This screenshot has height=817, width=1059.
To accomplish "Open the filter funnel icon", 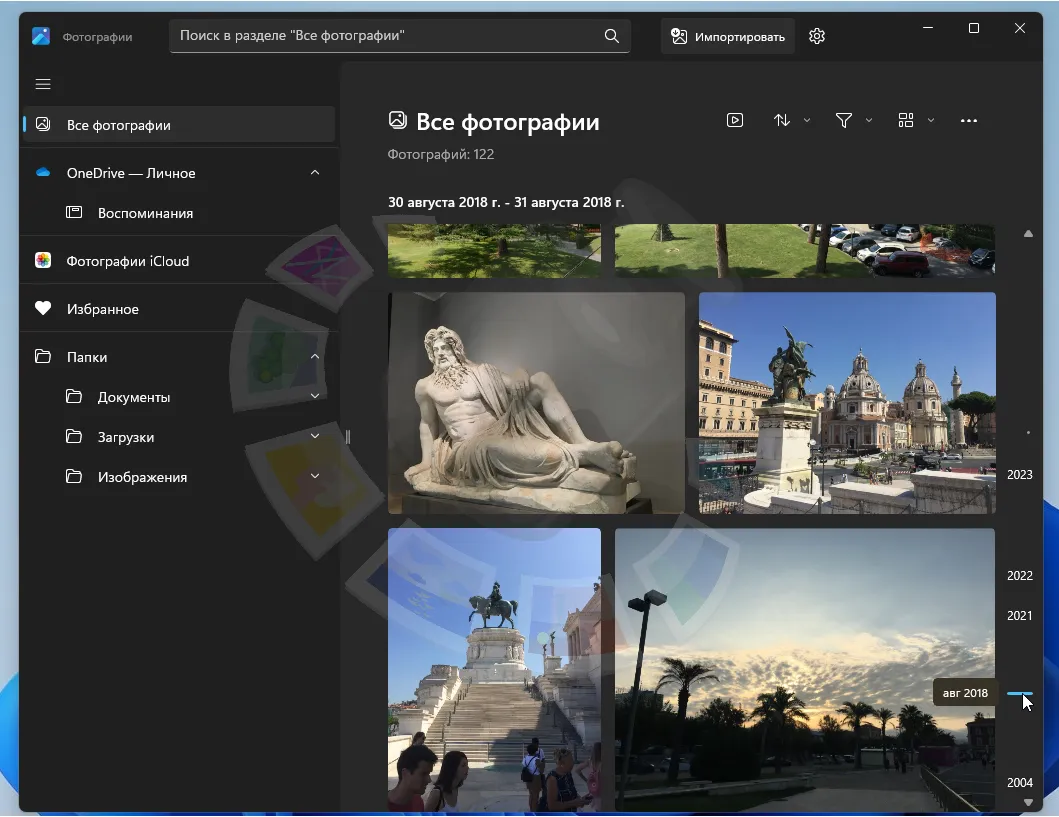I will pyautogui.click(x=845, y=120).
